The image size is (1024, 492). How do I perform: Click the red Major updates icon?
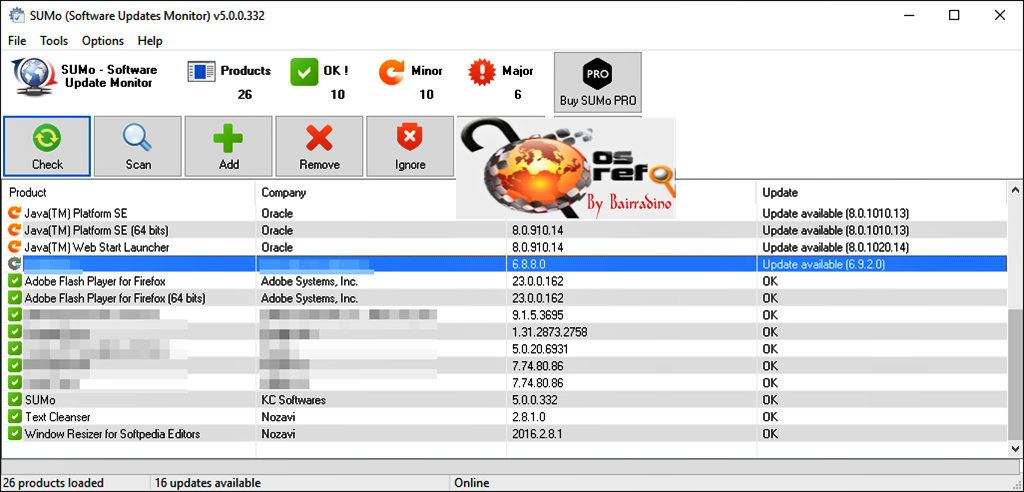coord(482,71)
